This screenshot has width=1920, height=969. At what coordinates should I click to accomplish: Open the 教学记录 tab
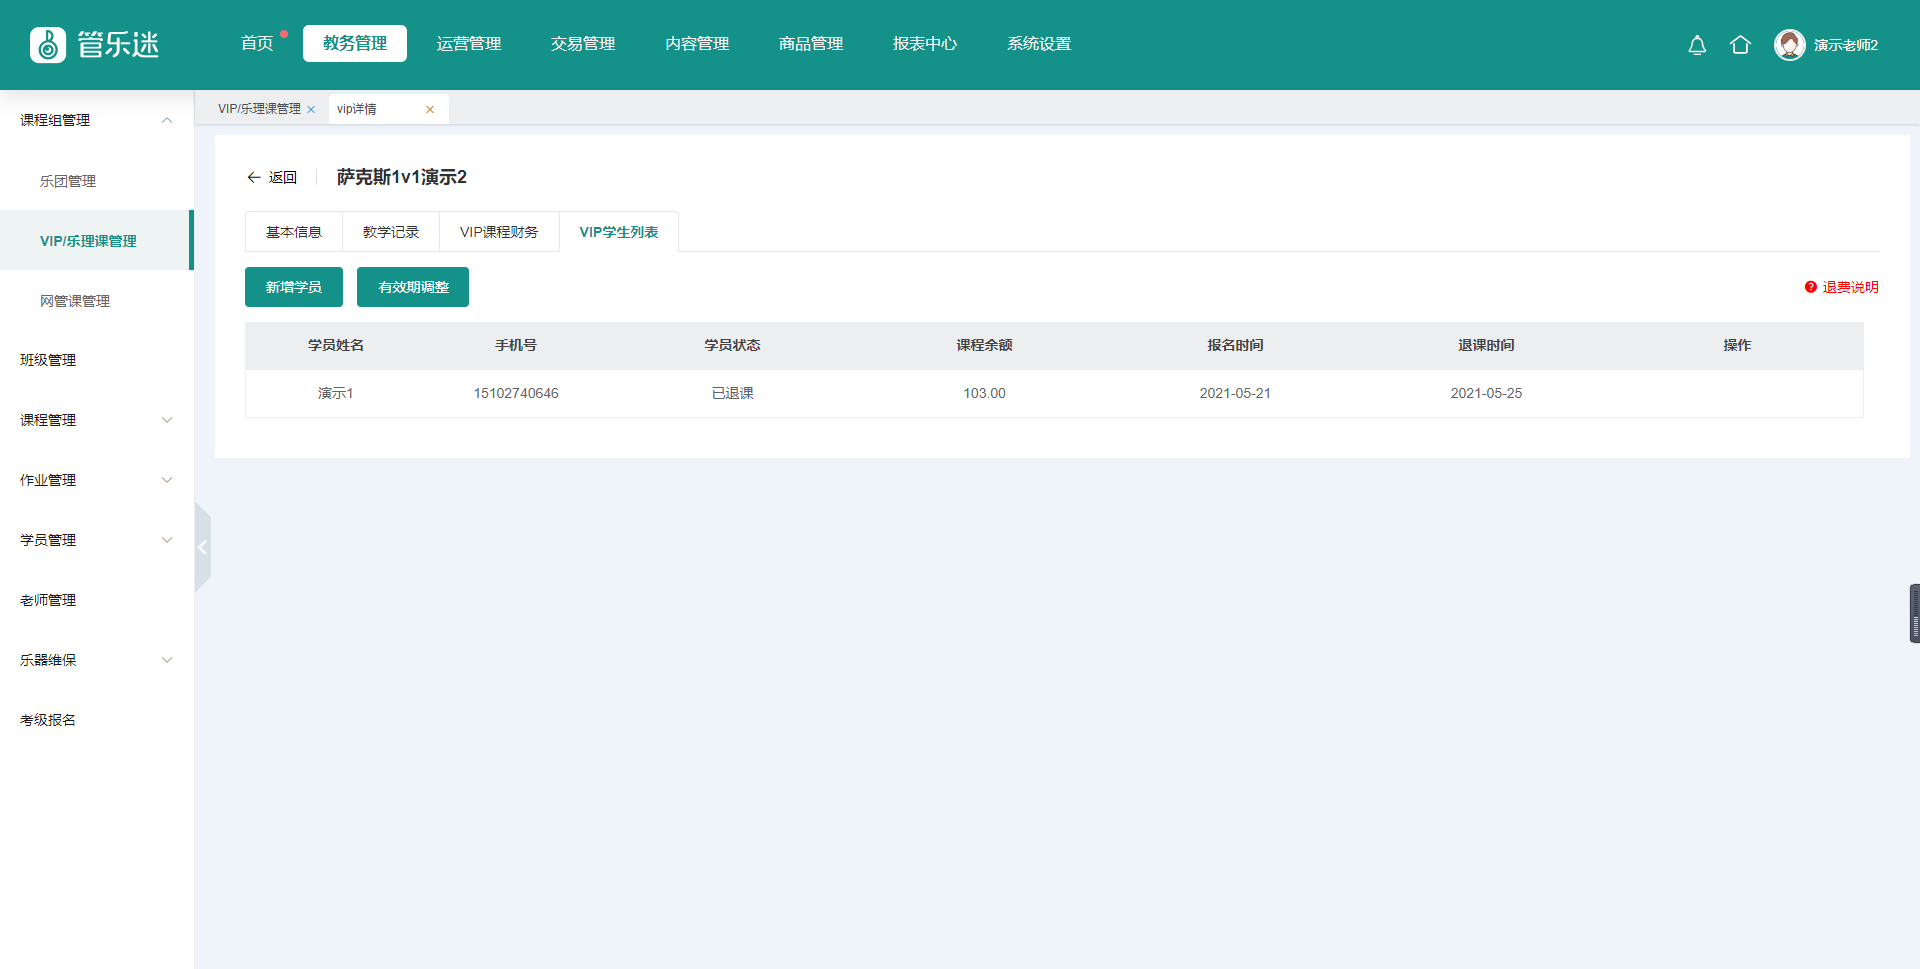pyautogui.click(x=391, y=232)
